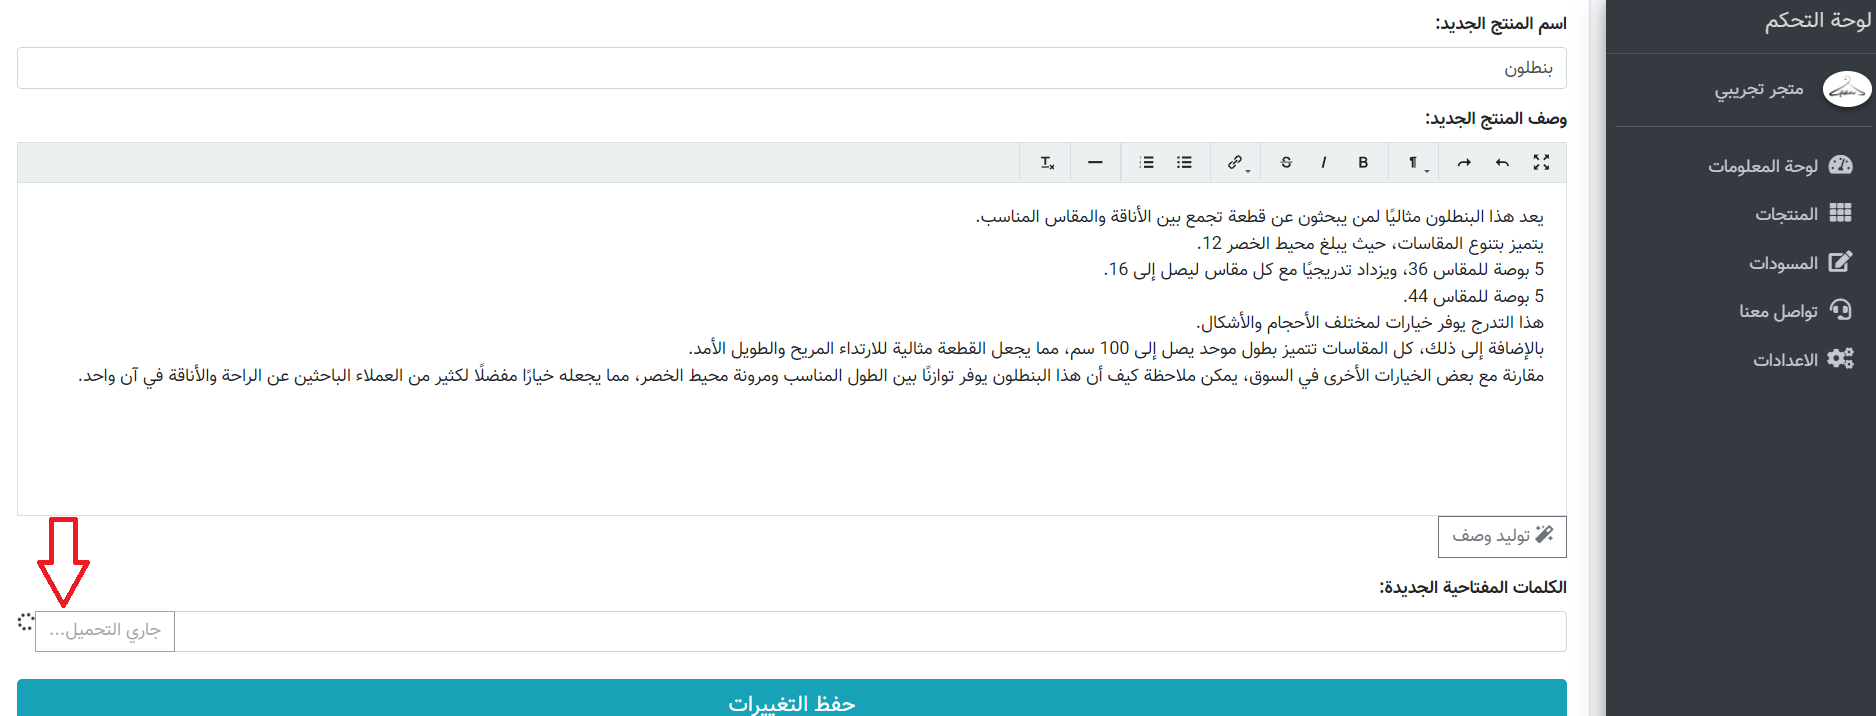The image size is (1876, 716).
Task: Toggle strikethrough formatting
Action: [1286, 162]
